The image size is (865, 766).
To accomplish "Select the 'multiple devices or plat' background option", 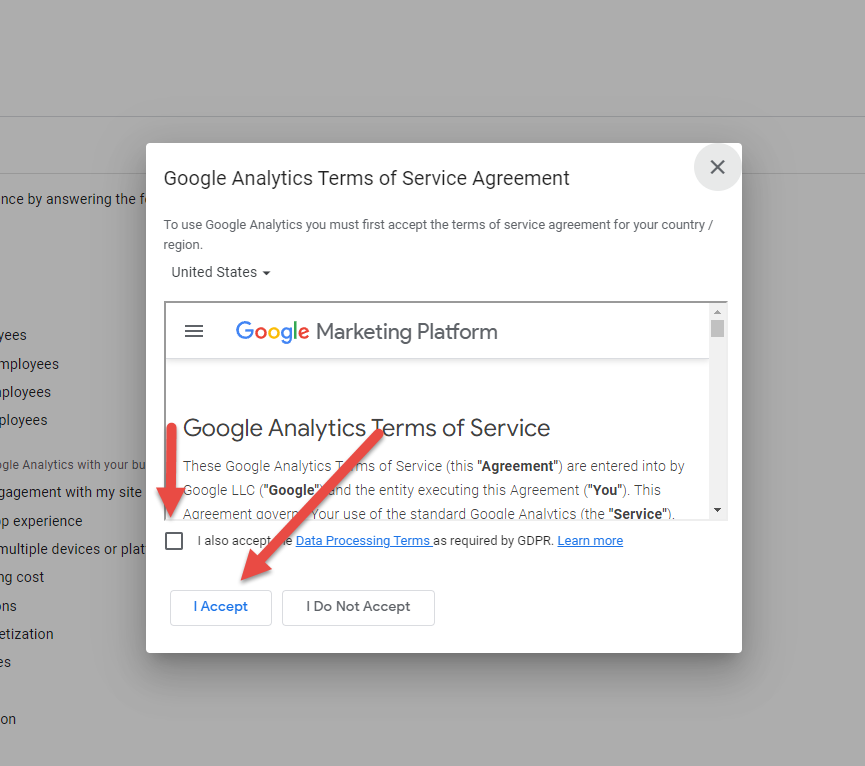I will point(72,549).
